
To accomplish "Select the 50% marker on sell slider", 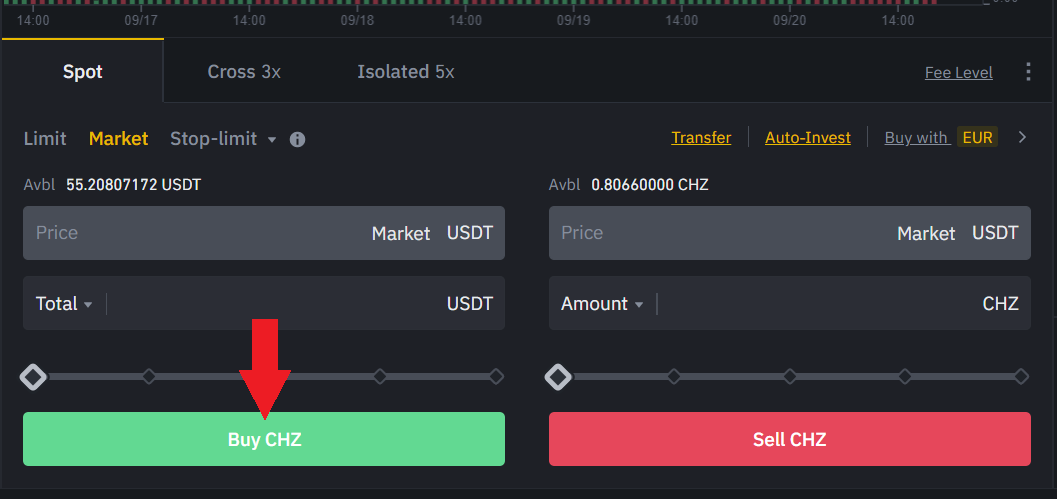I will tap(790, 377).
